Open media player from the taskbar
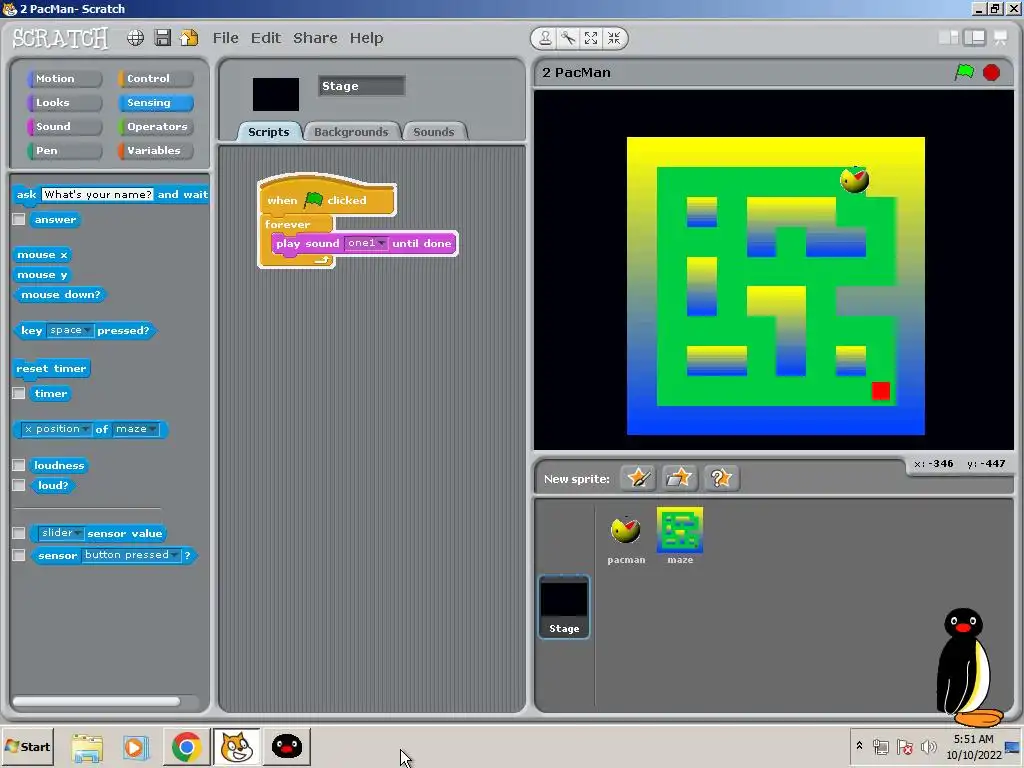This screenshot has height=768, width=1024. pos(136,747)
